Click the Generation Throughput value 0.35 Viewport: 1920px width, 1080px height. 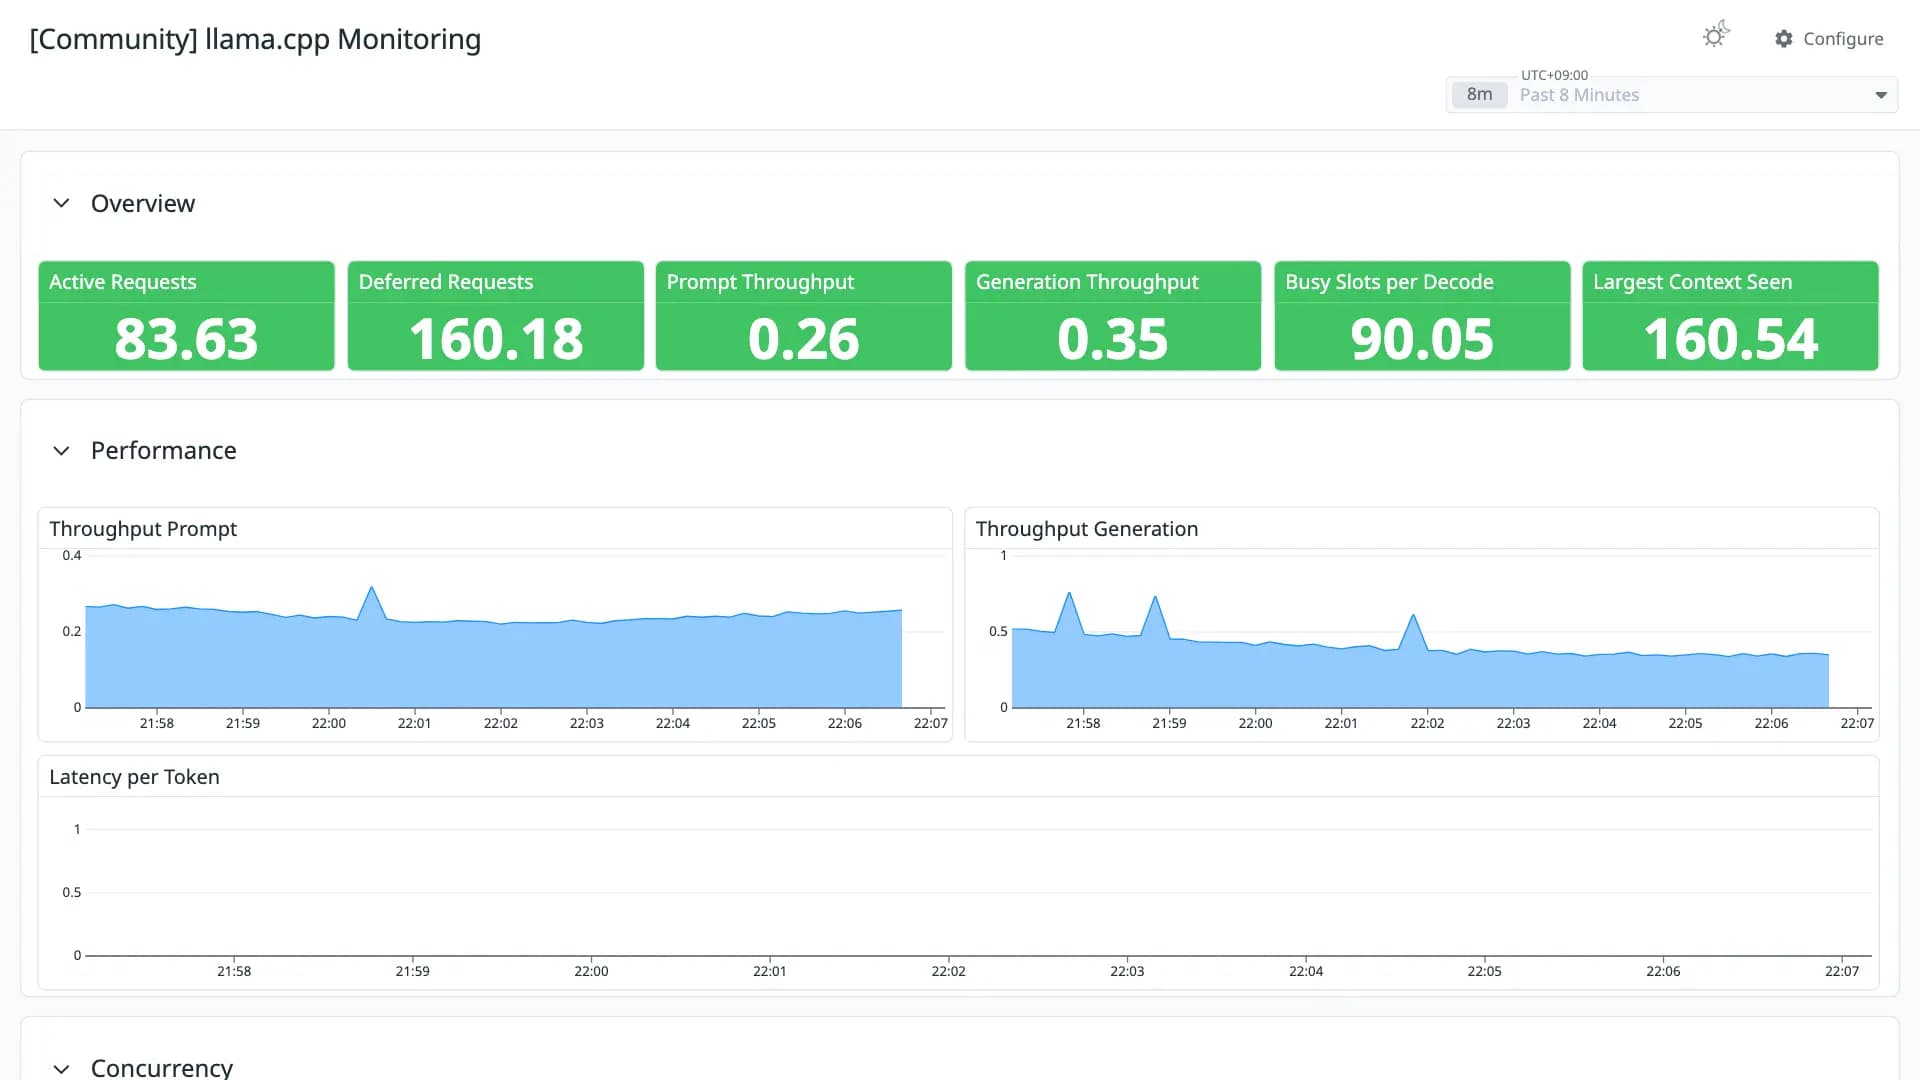click(x=1112, y=339)
